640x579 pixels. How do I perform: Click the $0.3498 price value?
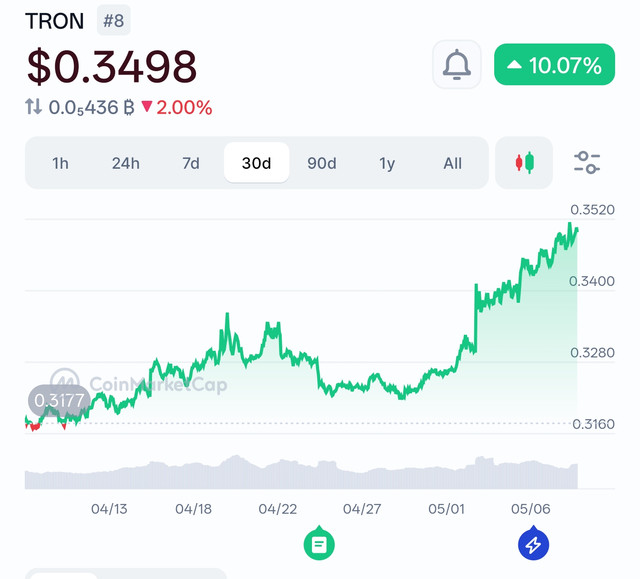pos(112,66)
